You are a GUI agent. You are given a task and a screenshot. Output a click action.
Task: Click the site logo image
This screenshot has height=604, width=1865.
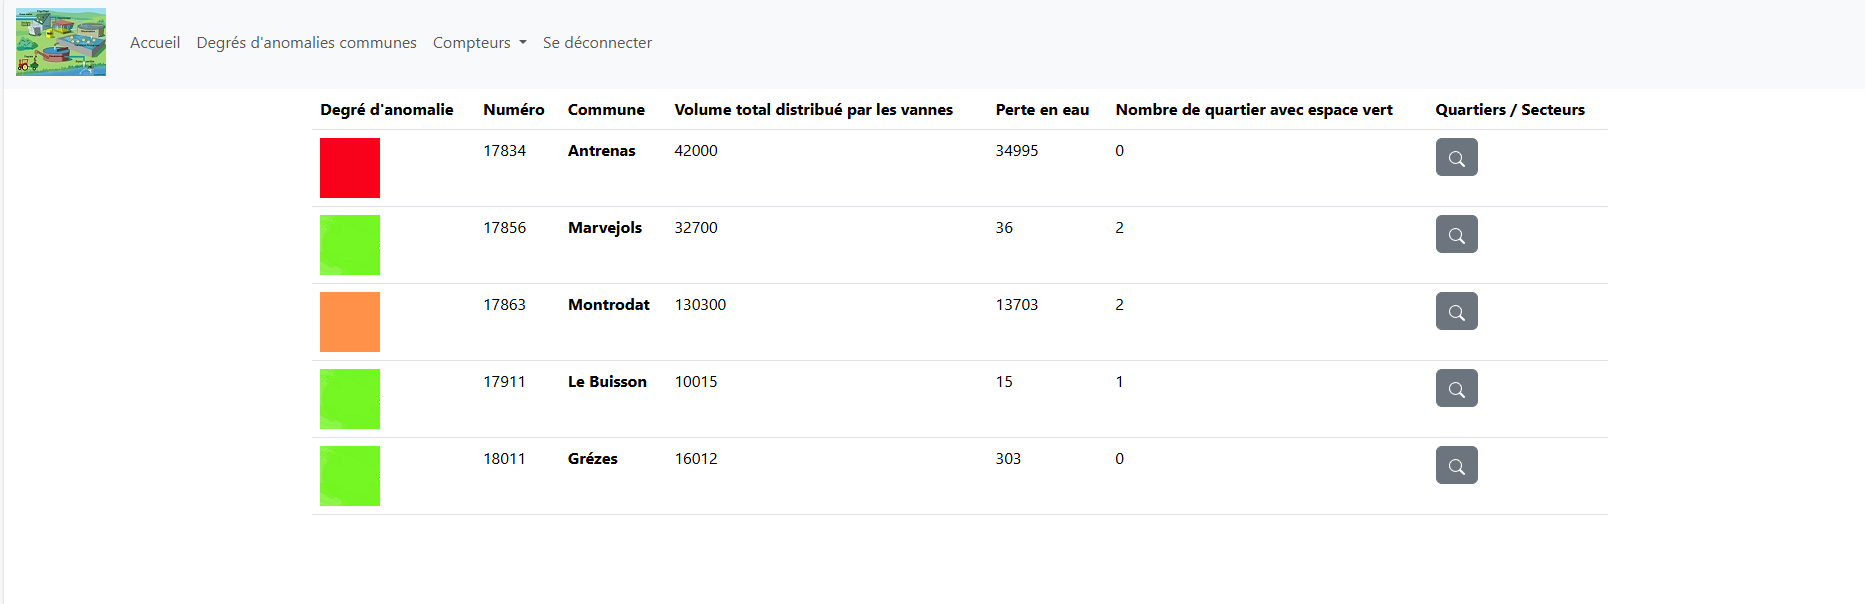tap(61, 42)
